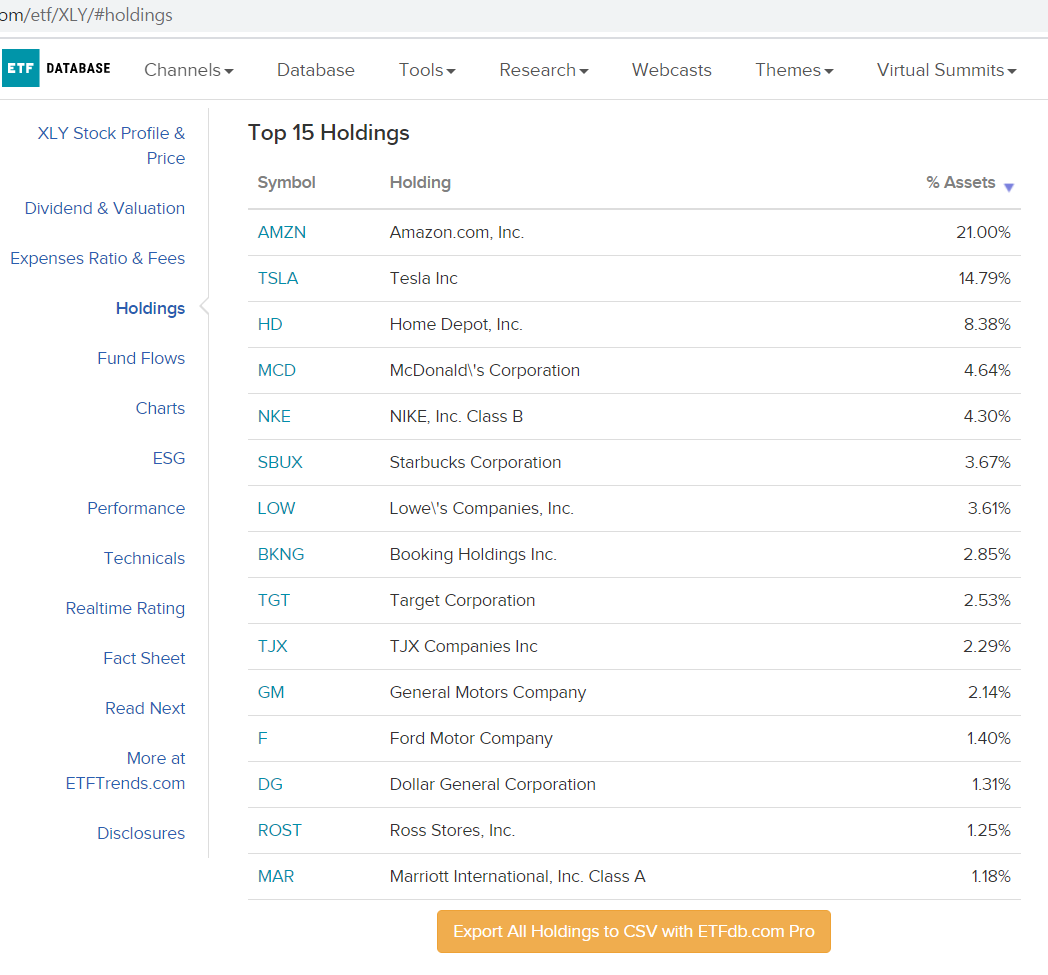This screenshot has height=975, width=1048.
Task: Jump to the ESG section
Action: [x=169, y=458]
